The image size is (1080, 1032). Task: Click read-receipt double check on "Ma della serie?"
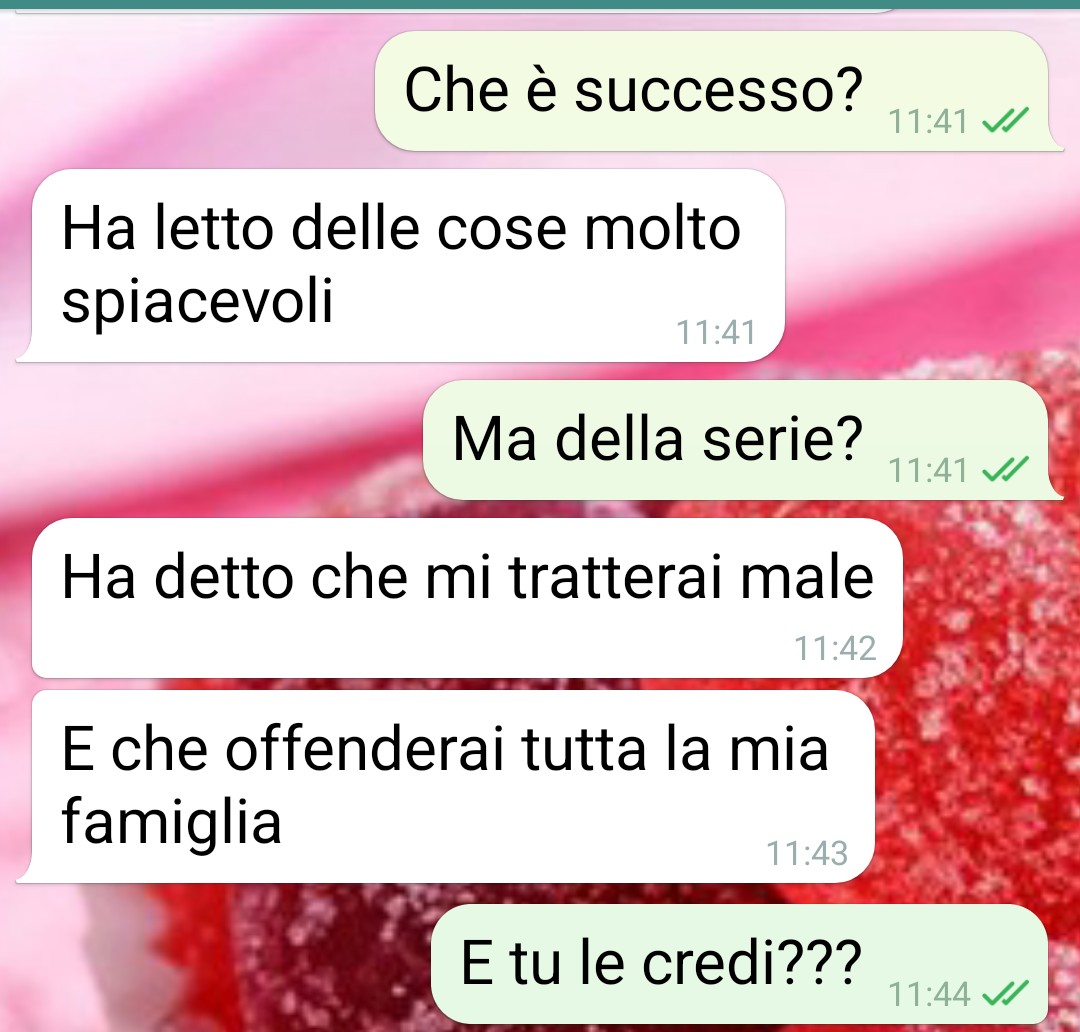(1006, 471)
